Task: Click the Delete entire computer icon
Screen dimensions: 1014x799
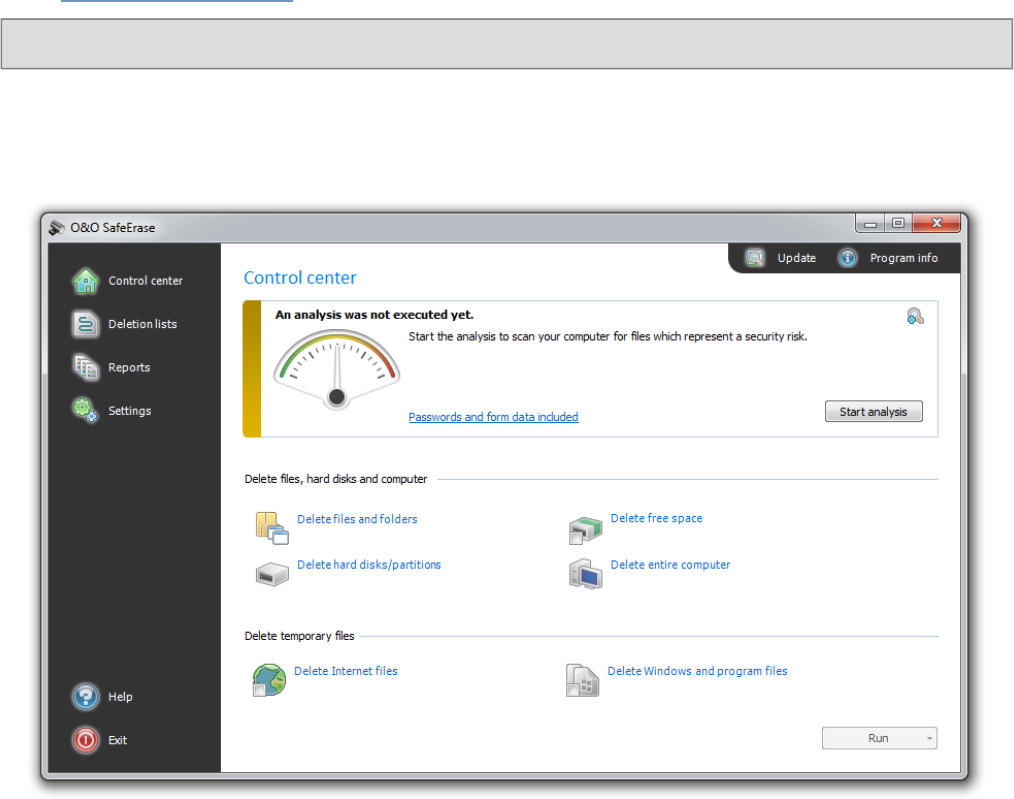Action: [x=585, y=574]
